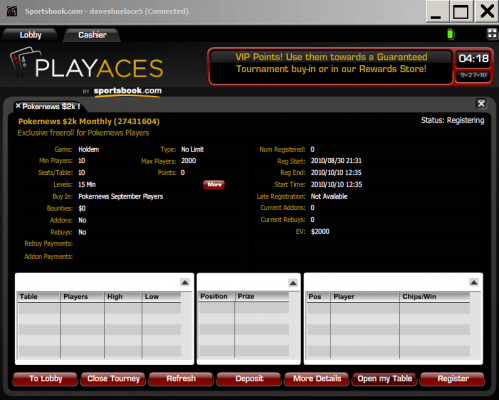
Task: Click the Game value Holdem
Action: [89, 150]
